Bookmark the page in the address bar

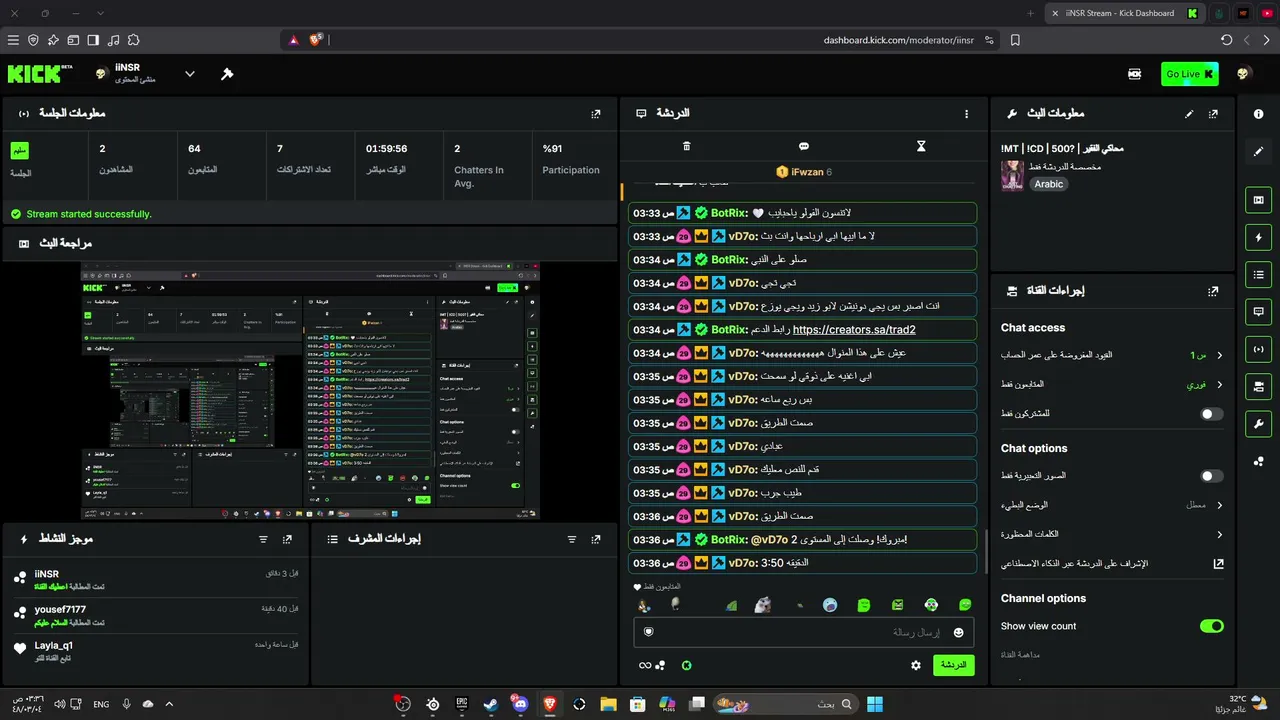(1015, 40)
